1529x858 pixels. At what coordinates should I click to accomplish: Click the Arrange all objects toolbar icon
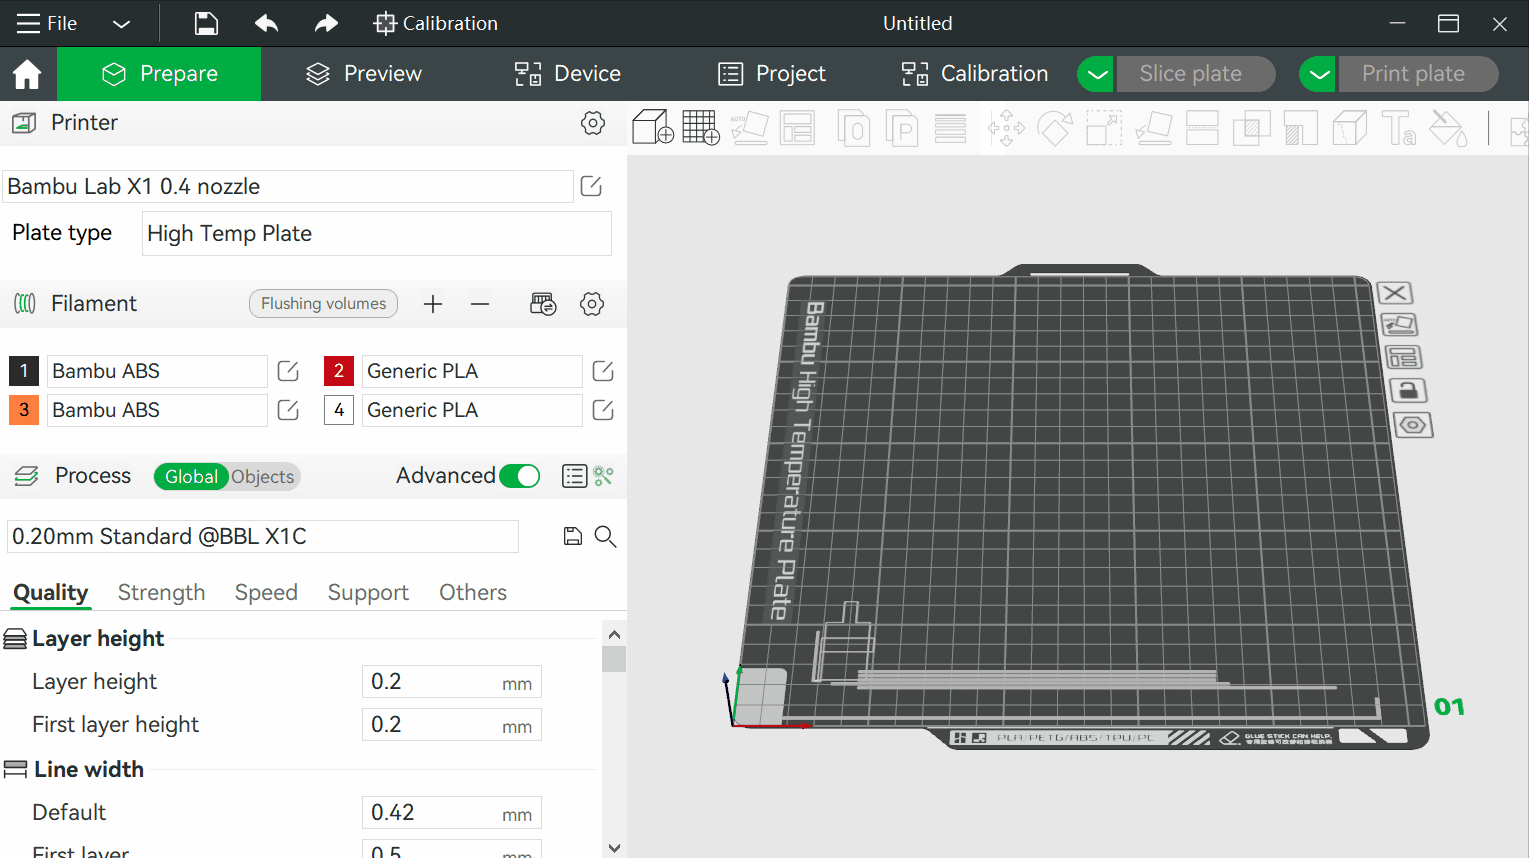coord(797,128)
